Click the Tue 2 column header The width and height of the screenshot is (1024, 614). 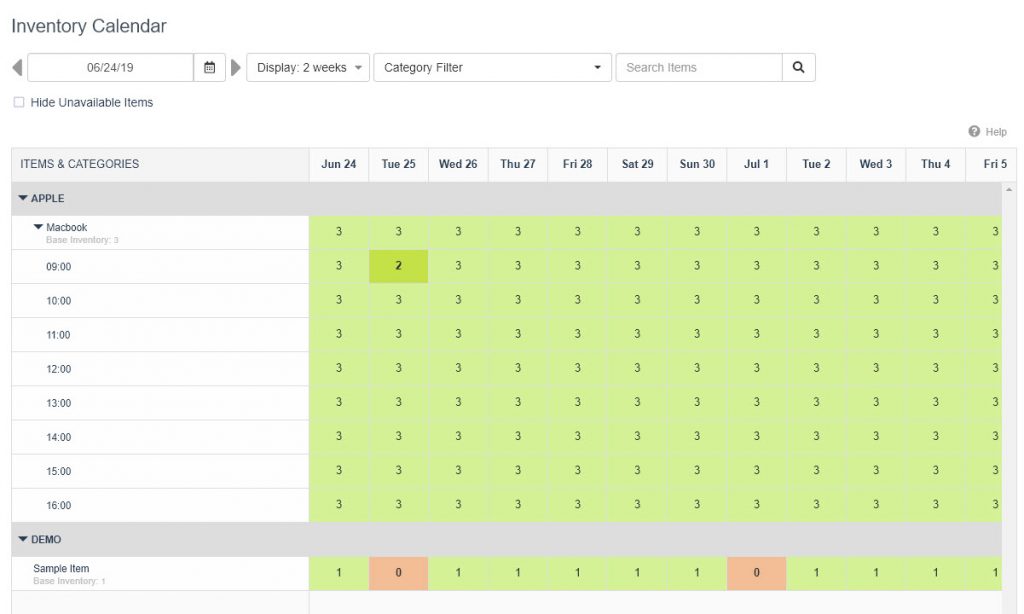816,164
